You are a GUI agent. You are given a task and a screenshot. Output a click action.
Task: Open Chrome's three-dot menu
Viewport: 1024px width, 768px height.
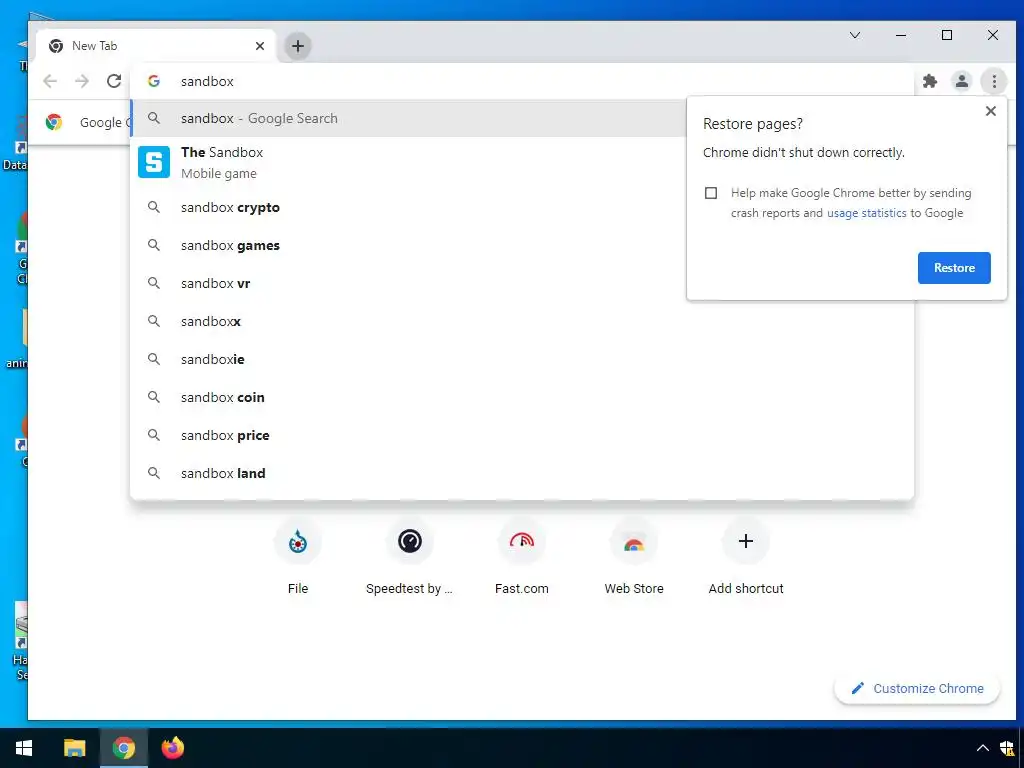pyautogui.click(x=994, y=81)
